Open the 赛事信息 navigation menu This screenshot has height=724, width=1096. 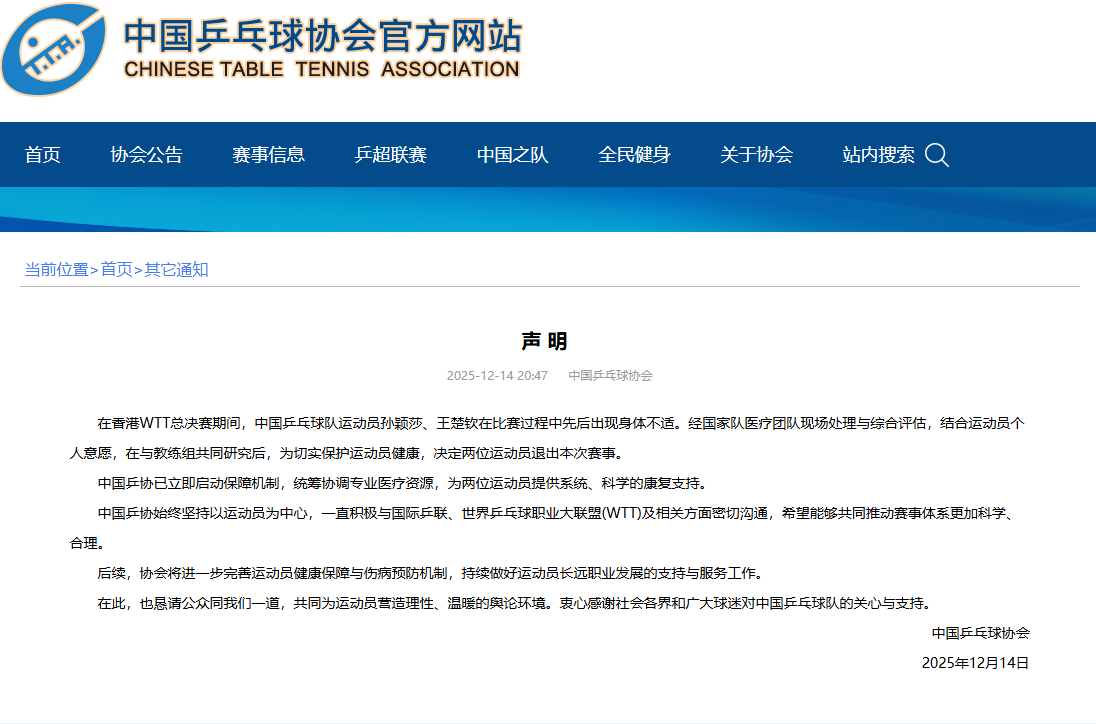click(269, 155)
